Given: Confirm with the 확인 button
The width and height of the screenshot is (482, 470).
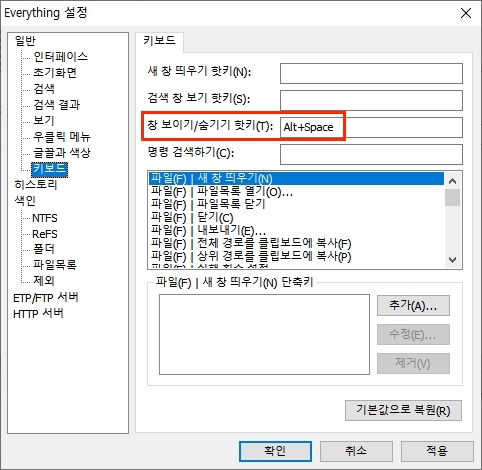Looking at the screenshot, I should coord(275,451).
